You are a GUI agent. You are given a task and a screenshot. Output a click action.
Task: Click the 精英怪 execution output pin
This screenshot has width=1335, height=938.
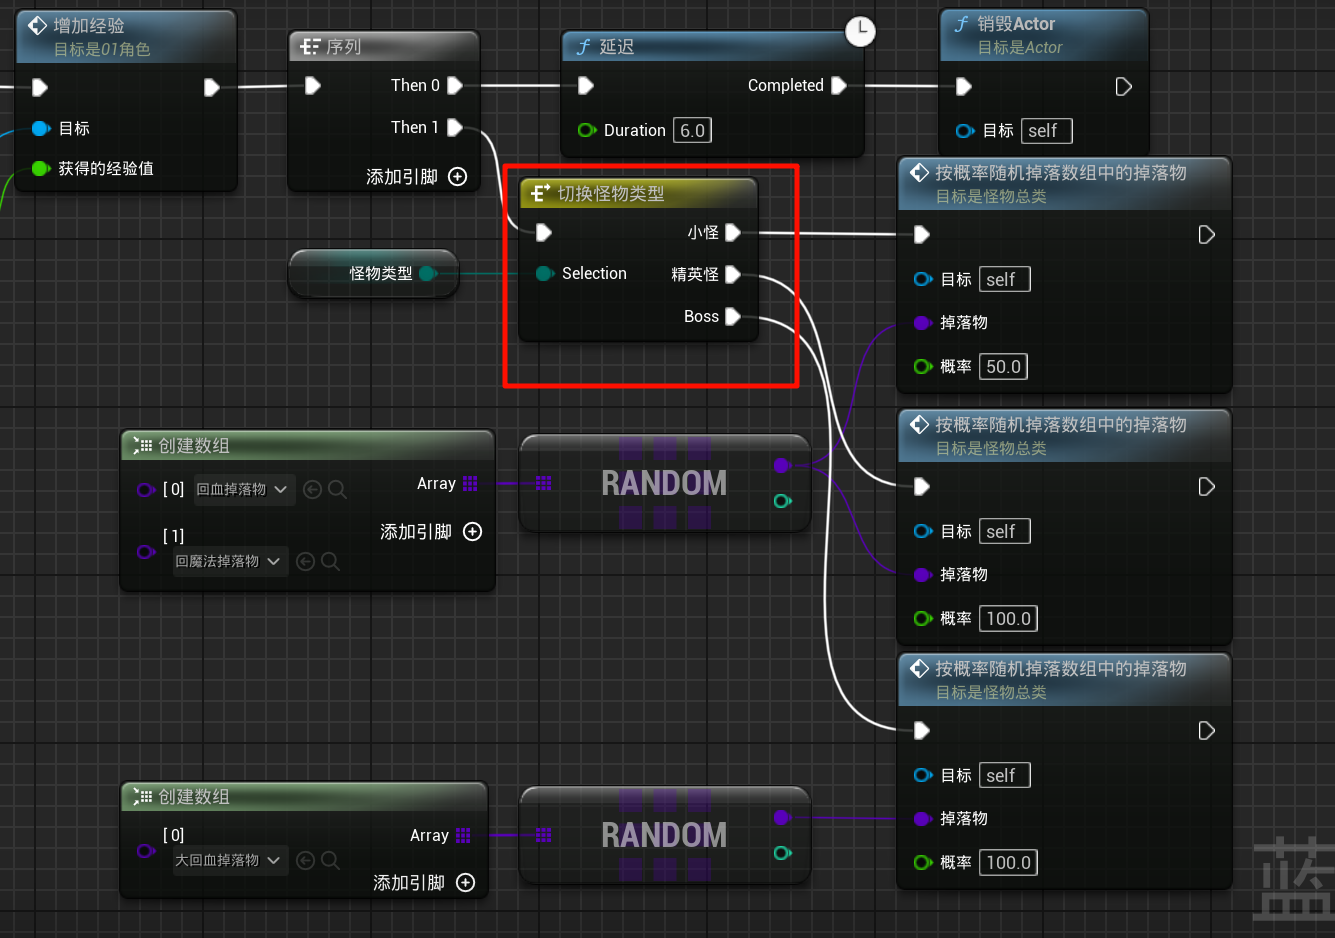(733, 274)
